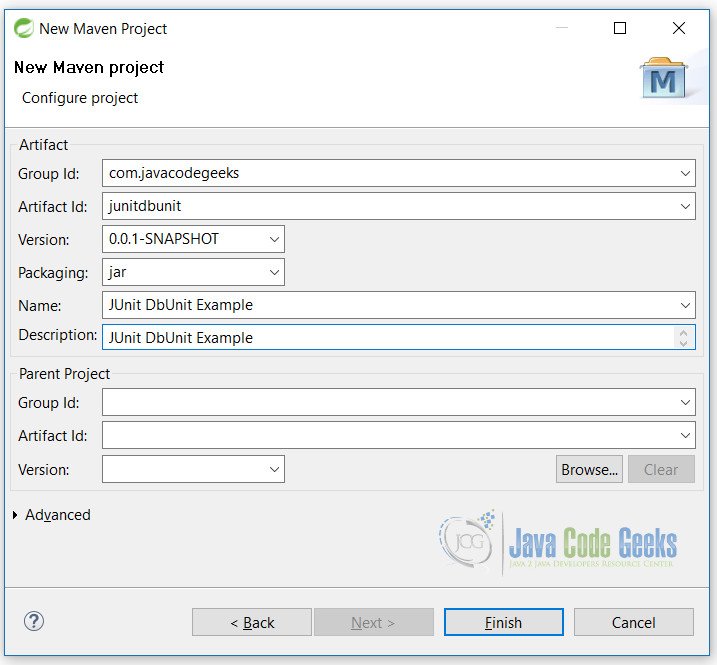Screen dimensions: 717x665
Task: Click the Cancel button
Action: [634, 622]
